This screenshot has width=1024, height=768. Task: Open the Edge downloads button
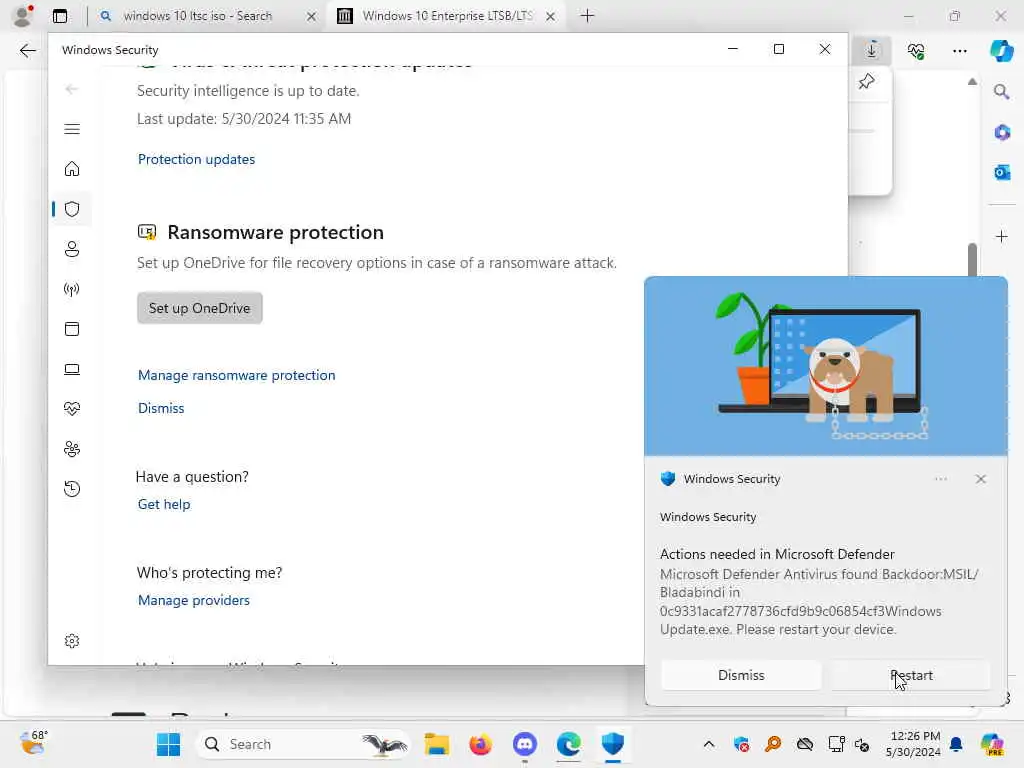point(871,50)
